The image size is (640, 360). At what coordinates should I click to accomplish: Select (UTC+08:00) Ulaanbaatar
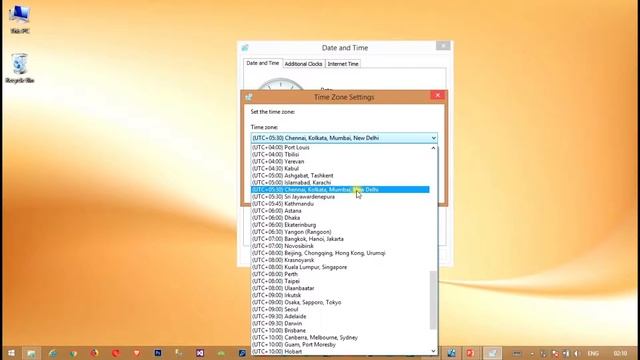tap(340, 288)
